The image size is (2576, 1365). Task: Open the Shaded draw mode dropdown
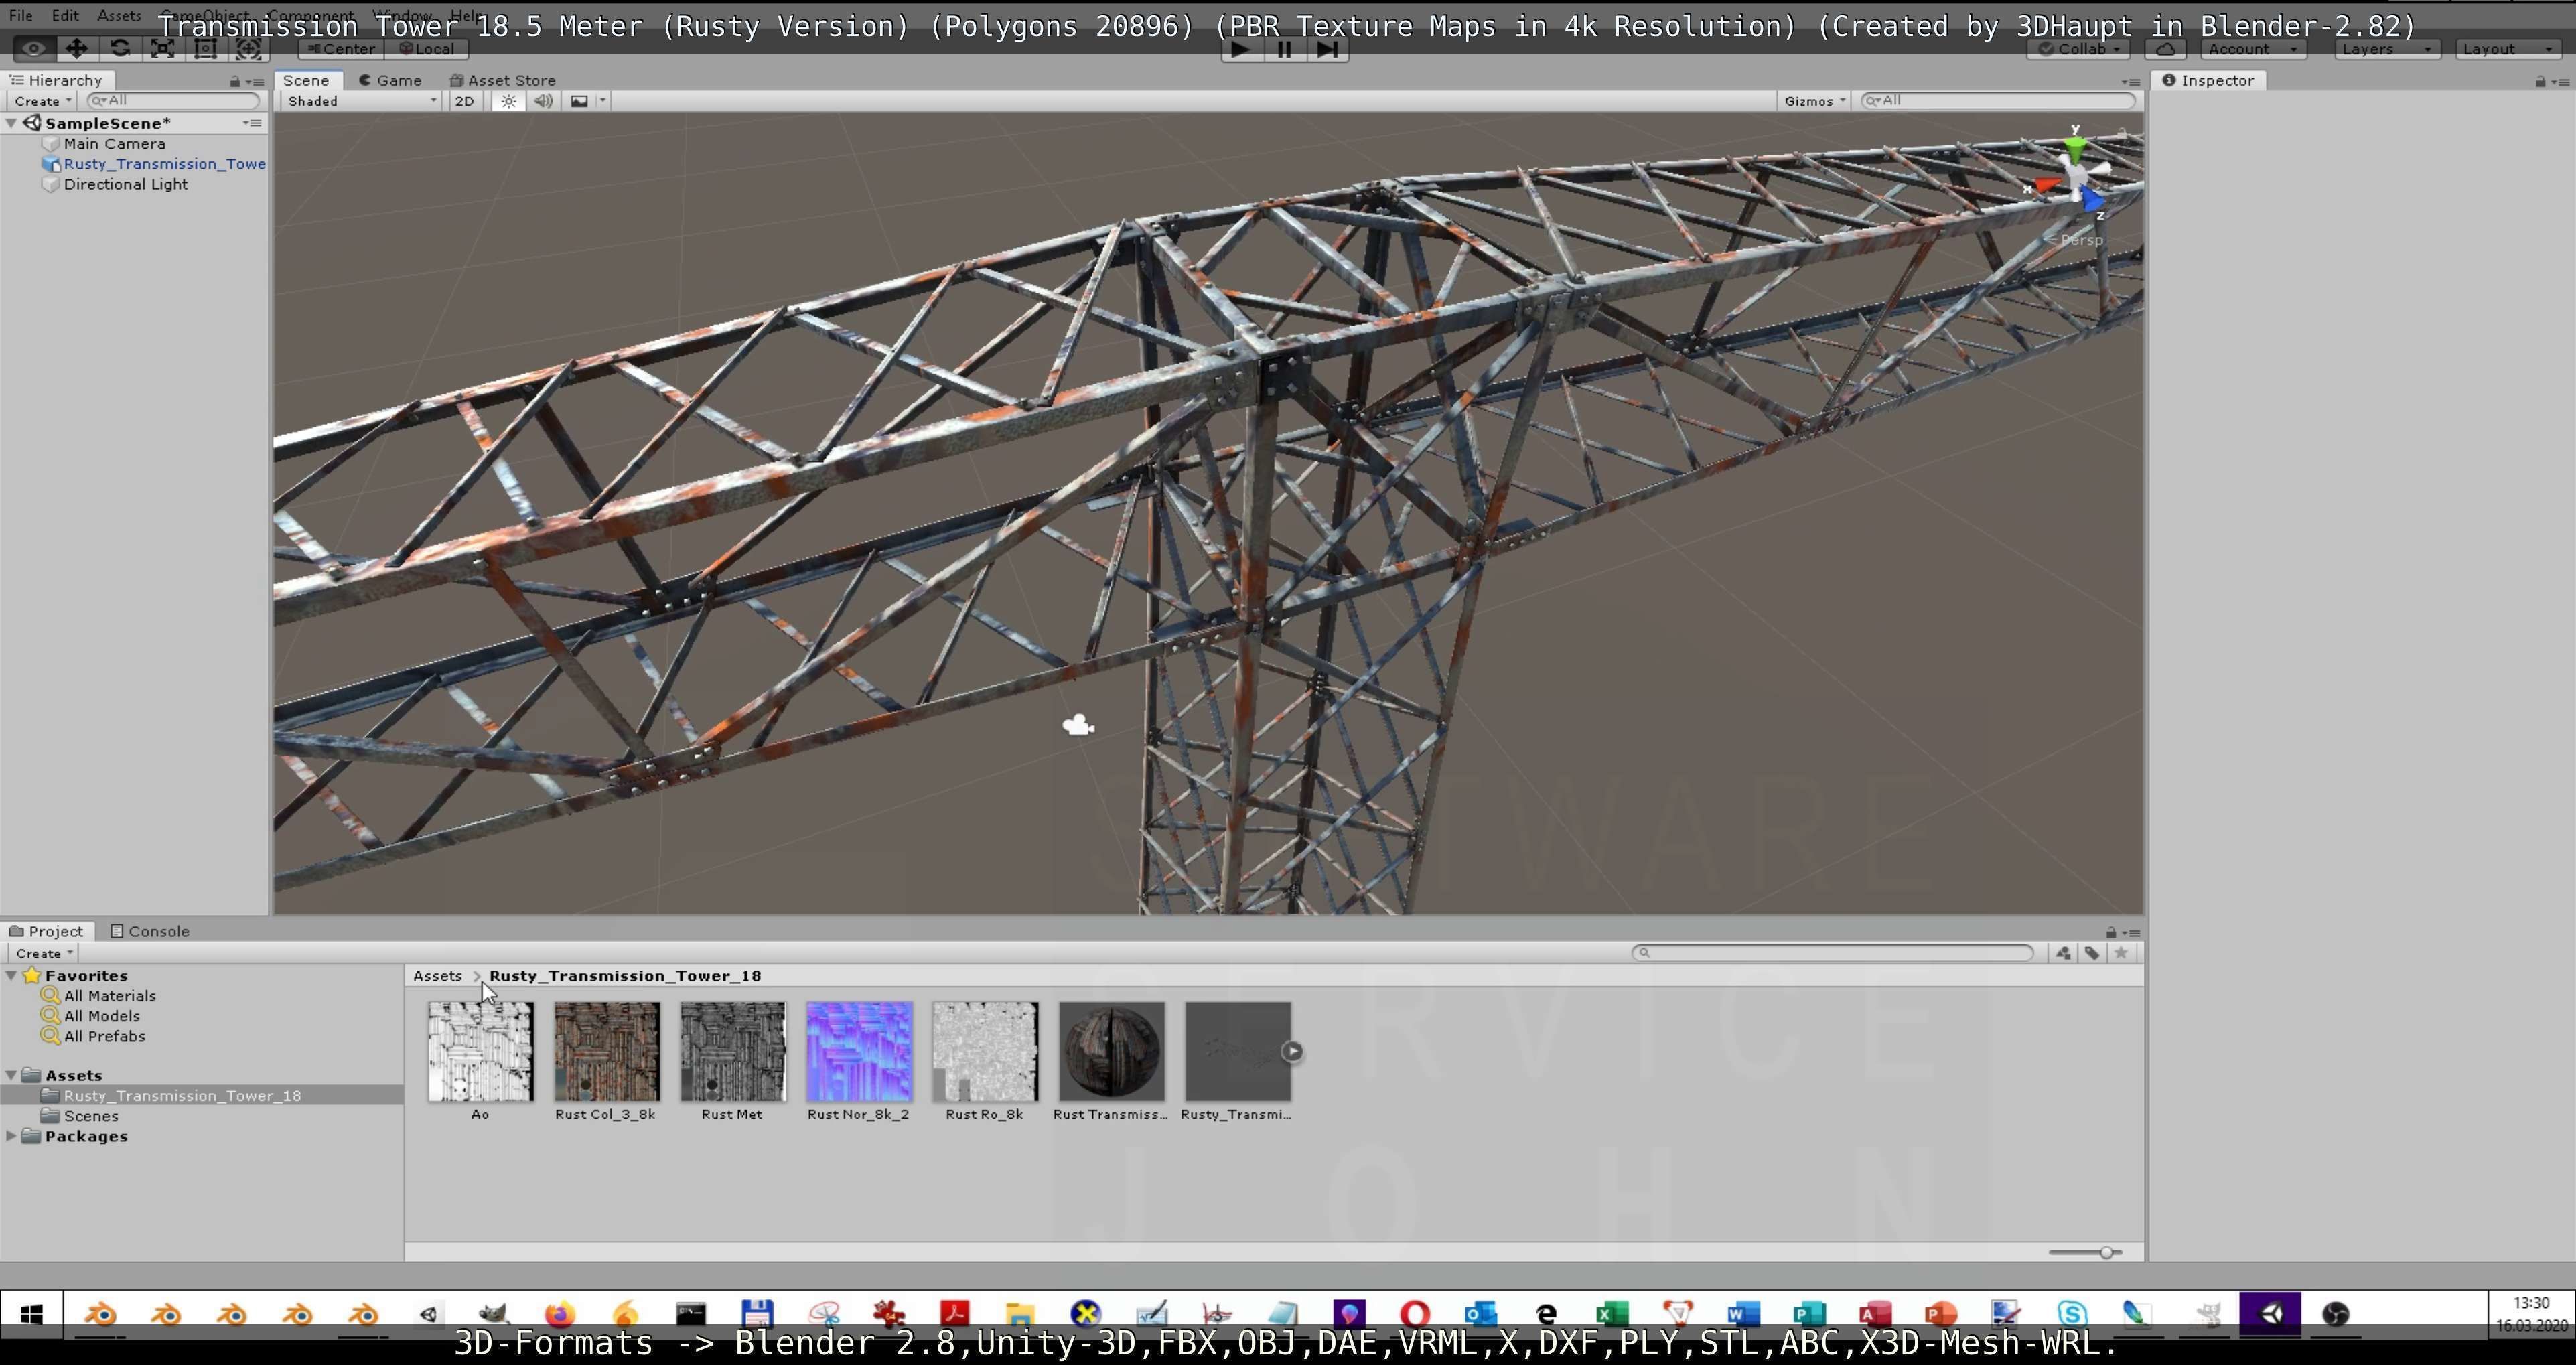pyautogui.click(x=361, y=101)
